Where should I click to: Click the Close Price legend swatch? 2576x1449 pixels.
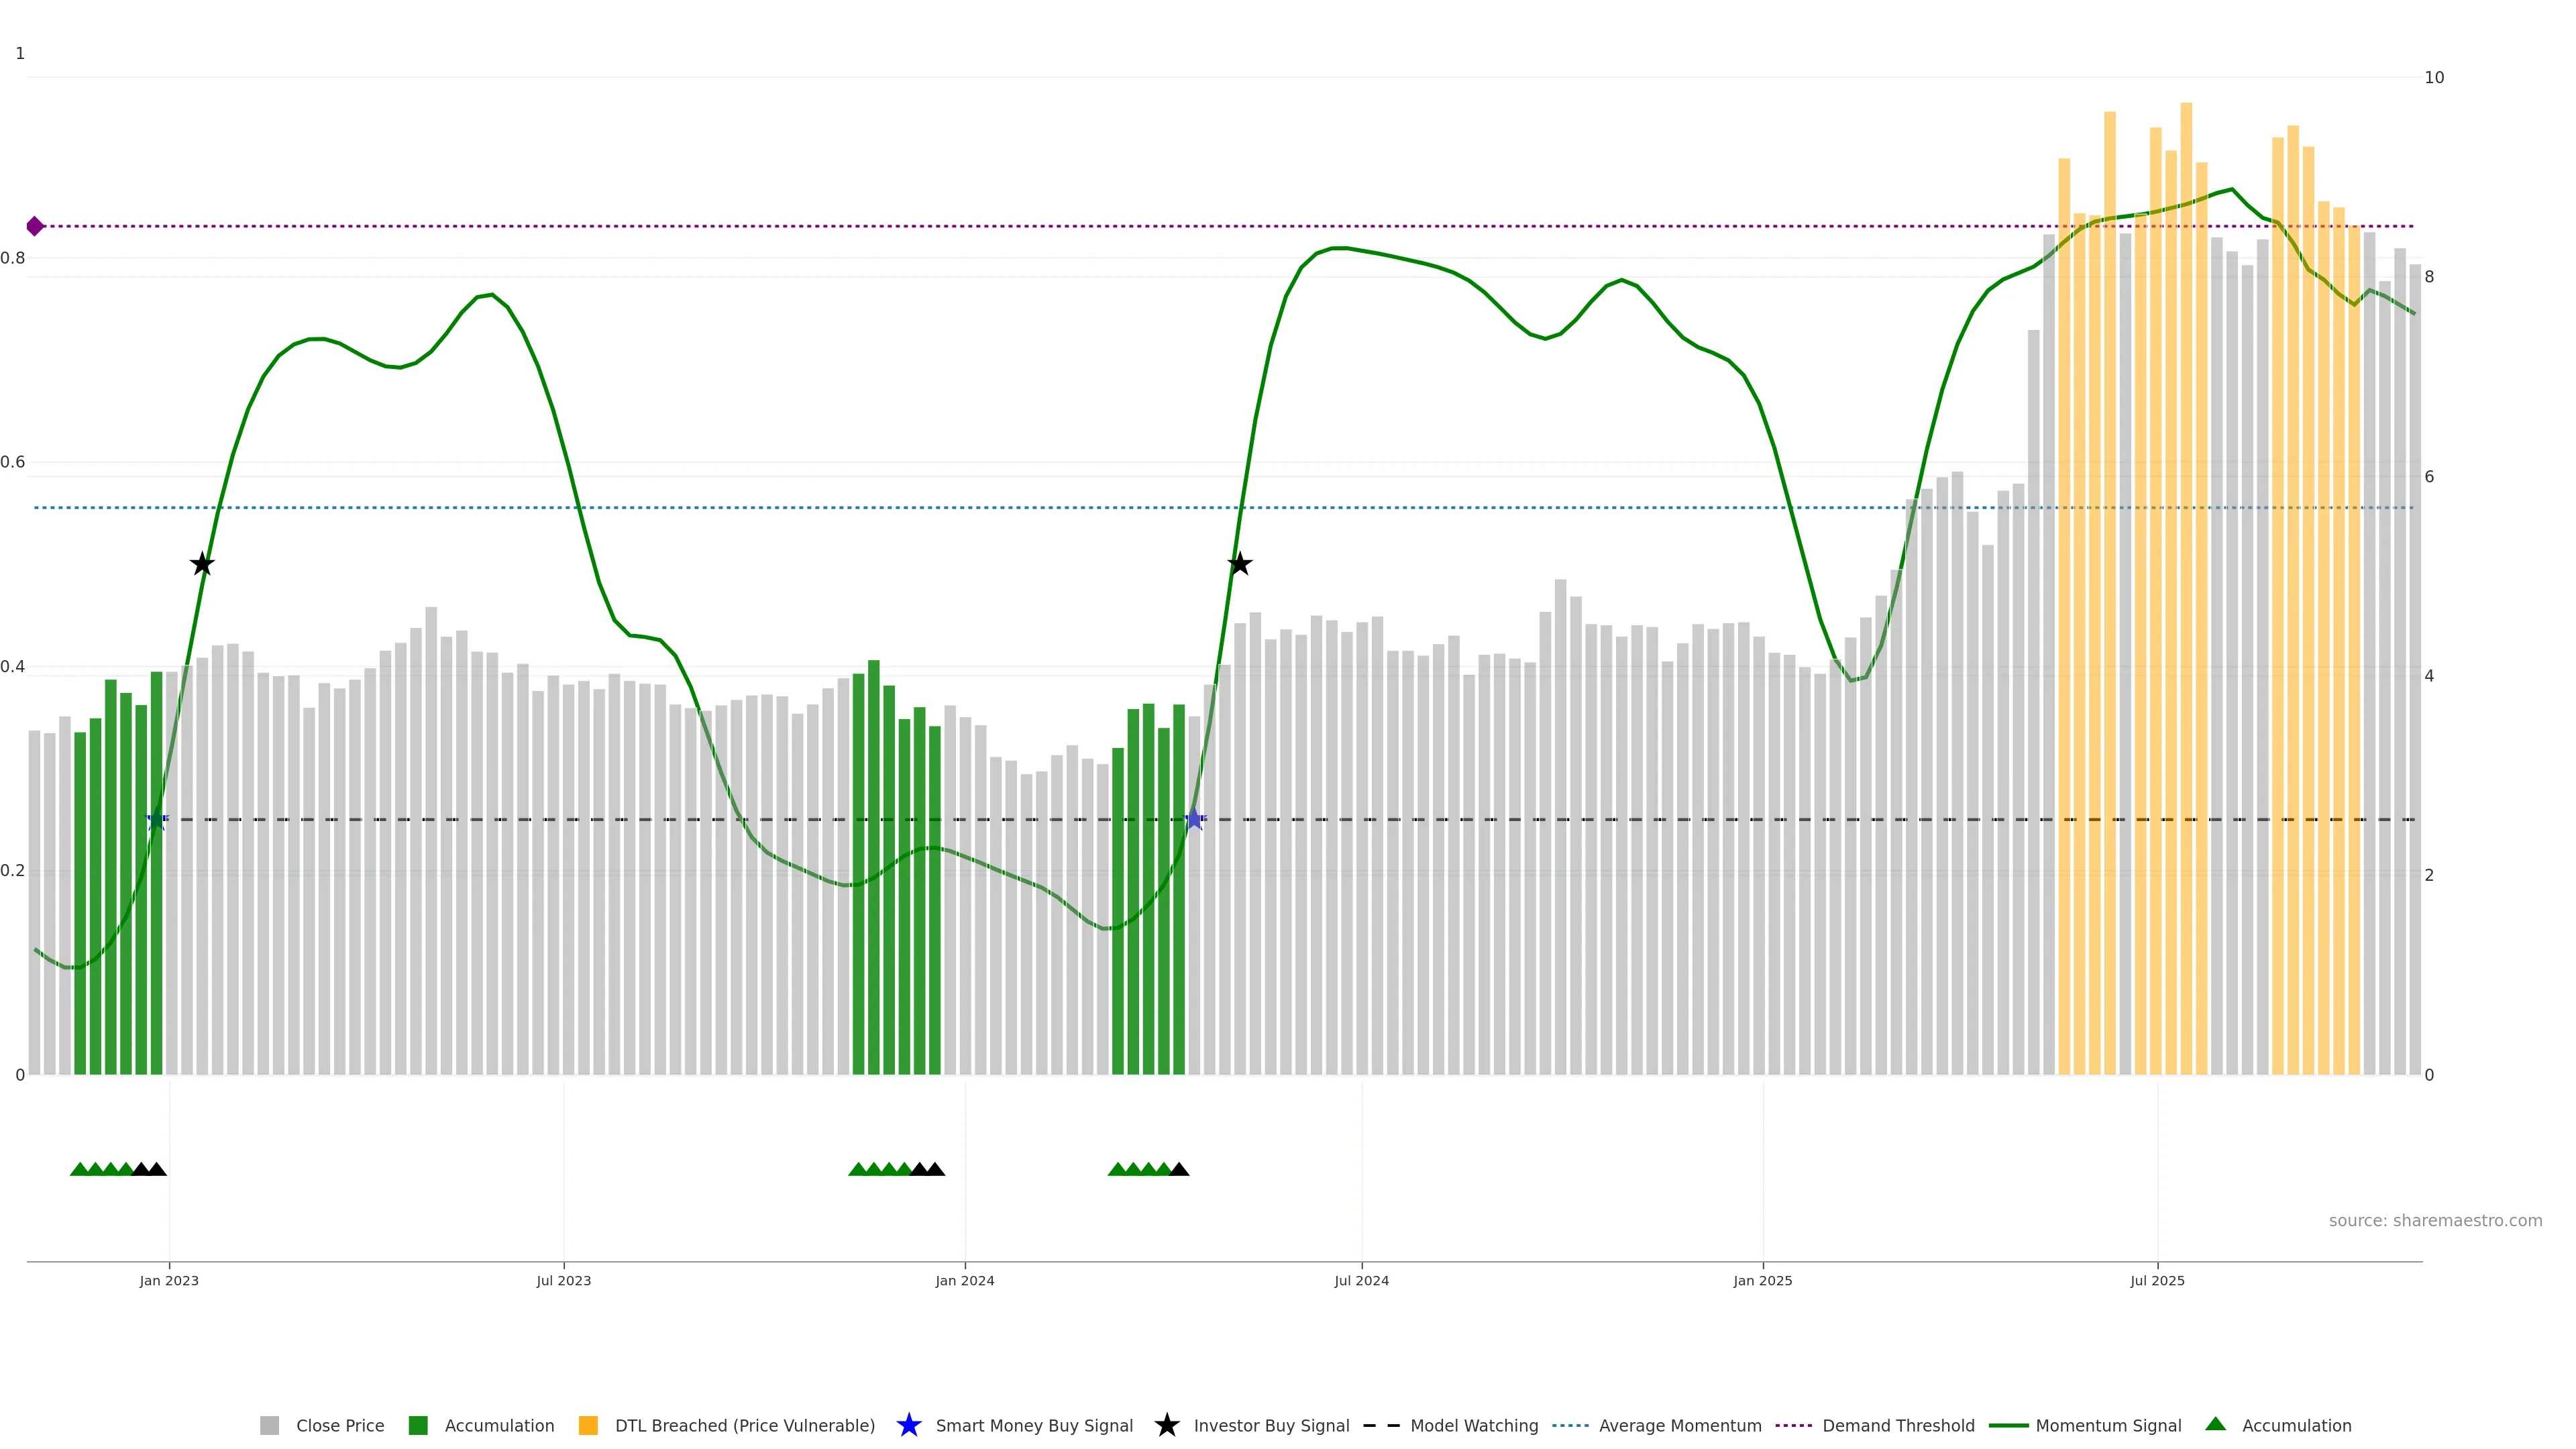[x=269, y=1425]
